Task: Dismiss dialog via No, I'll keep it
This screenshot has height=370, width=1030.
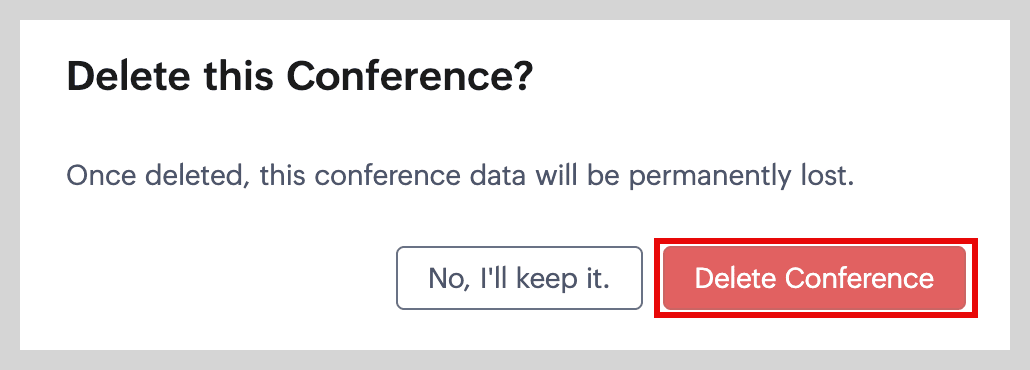Action: coord(519,278)
